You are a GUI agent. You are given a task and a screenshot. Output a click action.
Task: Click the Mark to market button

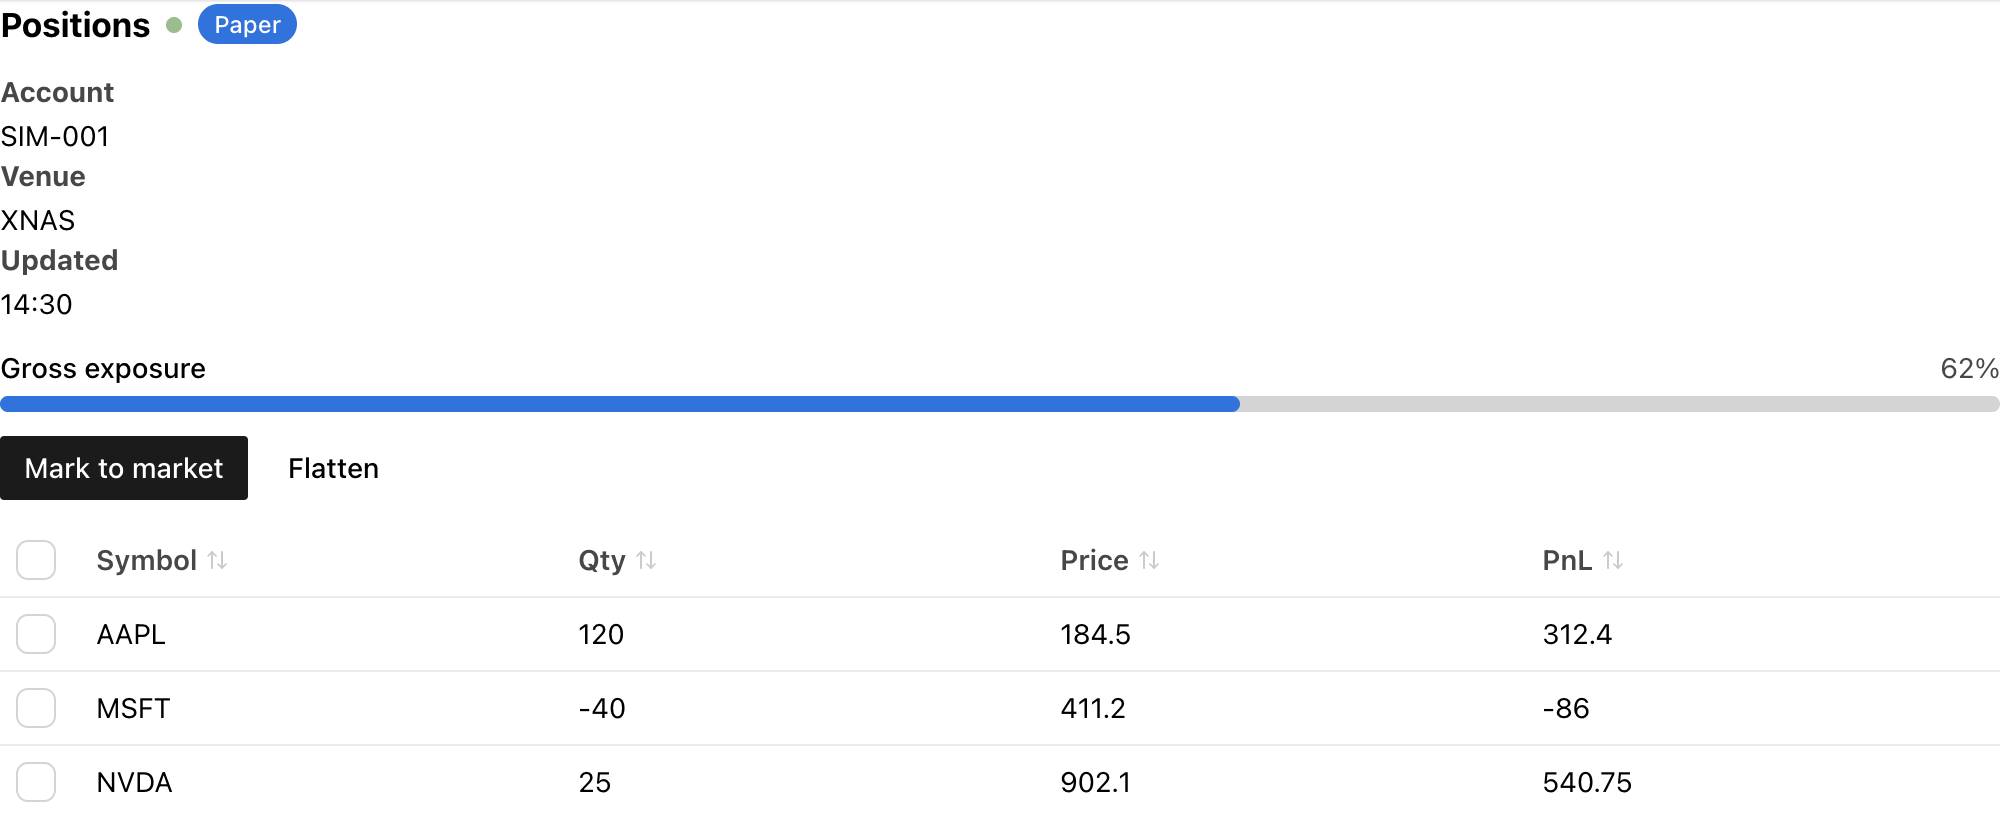(124, 468)
